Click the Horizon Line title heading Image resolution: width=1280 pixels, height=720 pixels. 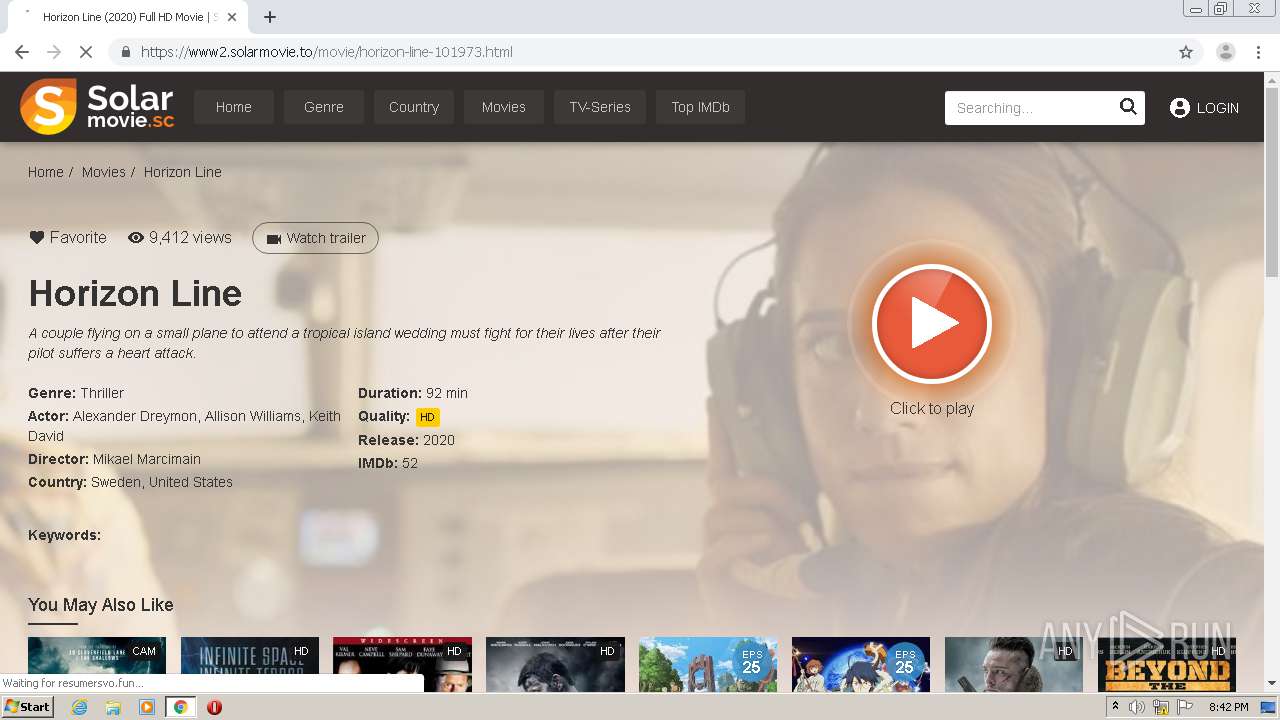pyautogui.click(x=135, y=293)
